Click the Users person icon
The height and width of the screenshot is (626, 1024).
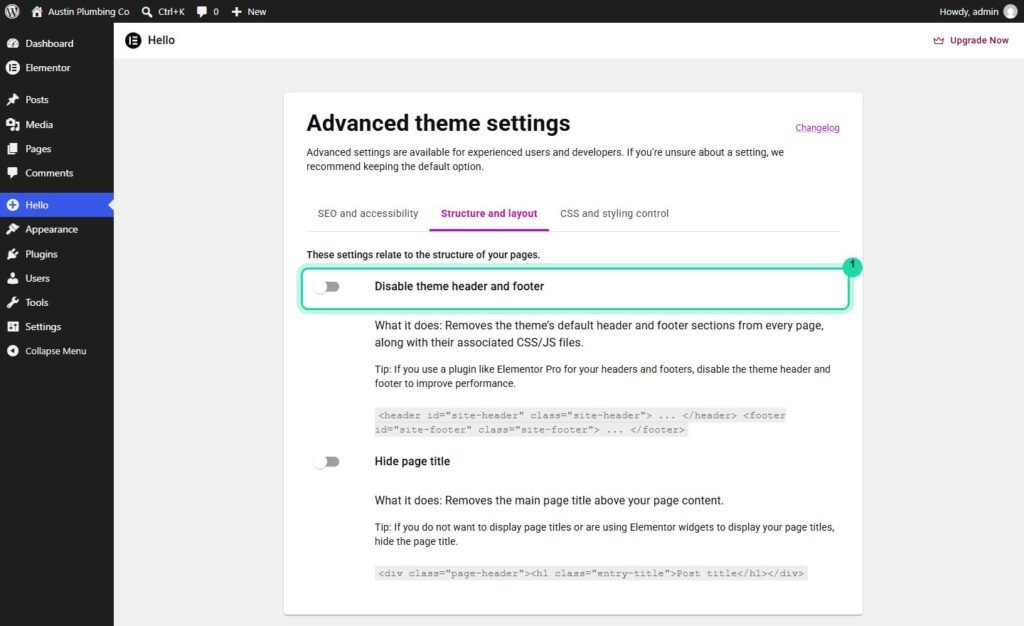pyautogui.click(x=12, y=278)
